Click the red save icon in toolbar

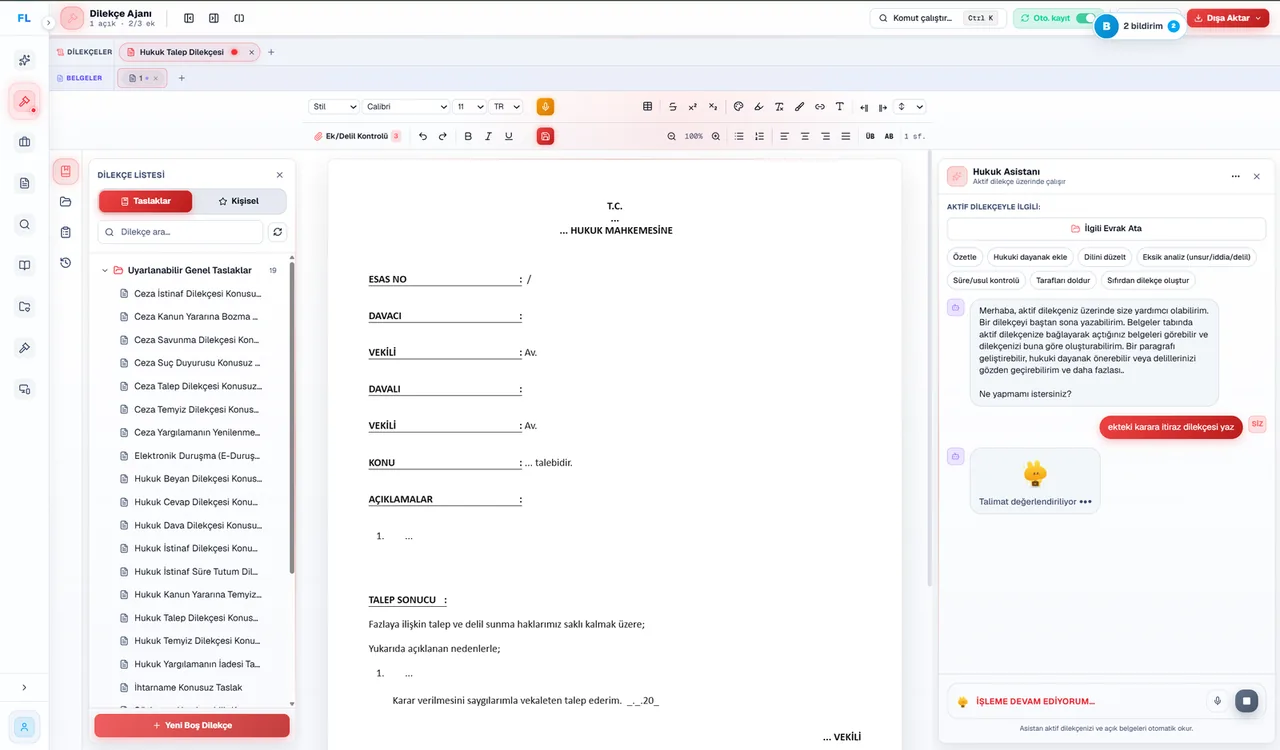(x=545, y=136)
